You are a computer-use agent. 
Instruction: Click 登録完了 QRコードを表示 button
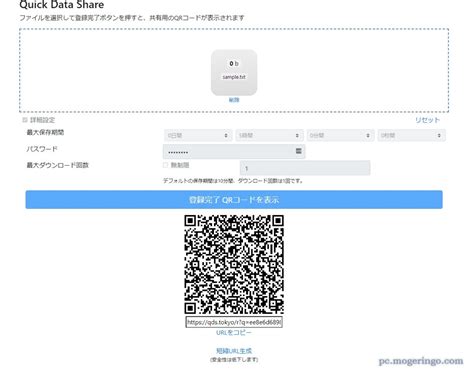[x=234, y=200]
